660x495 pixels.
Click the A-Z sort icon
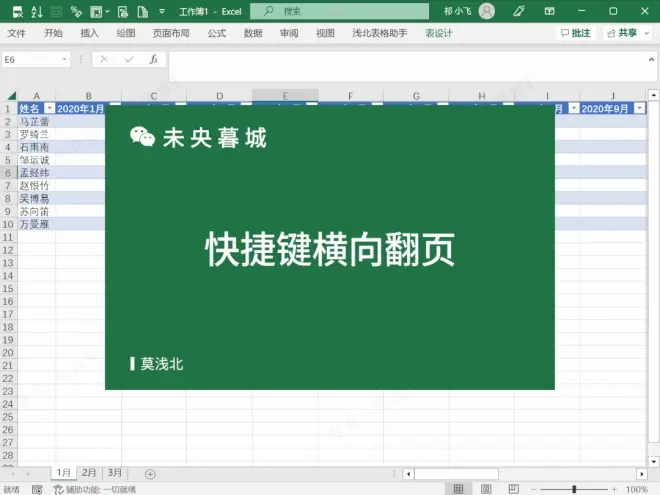coord(37,12)
